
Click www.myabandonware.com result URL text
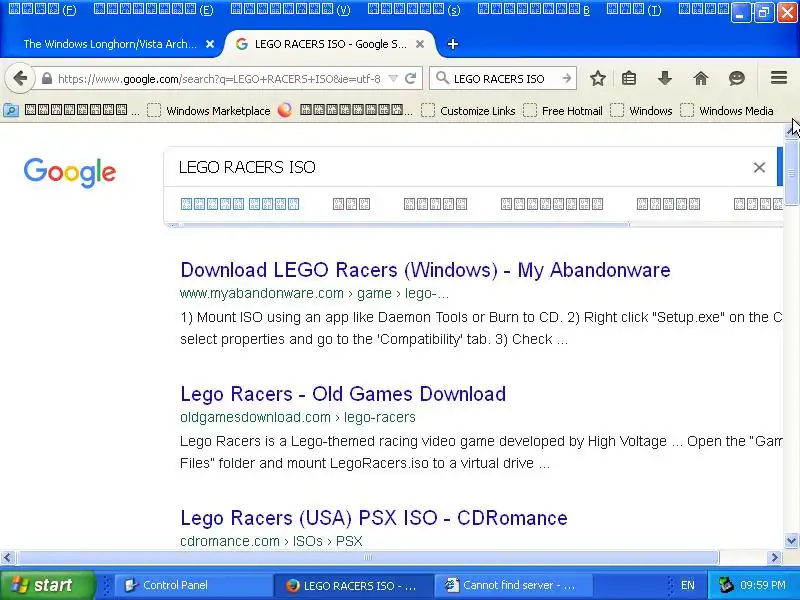tap(314, 293)
